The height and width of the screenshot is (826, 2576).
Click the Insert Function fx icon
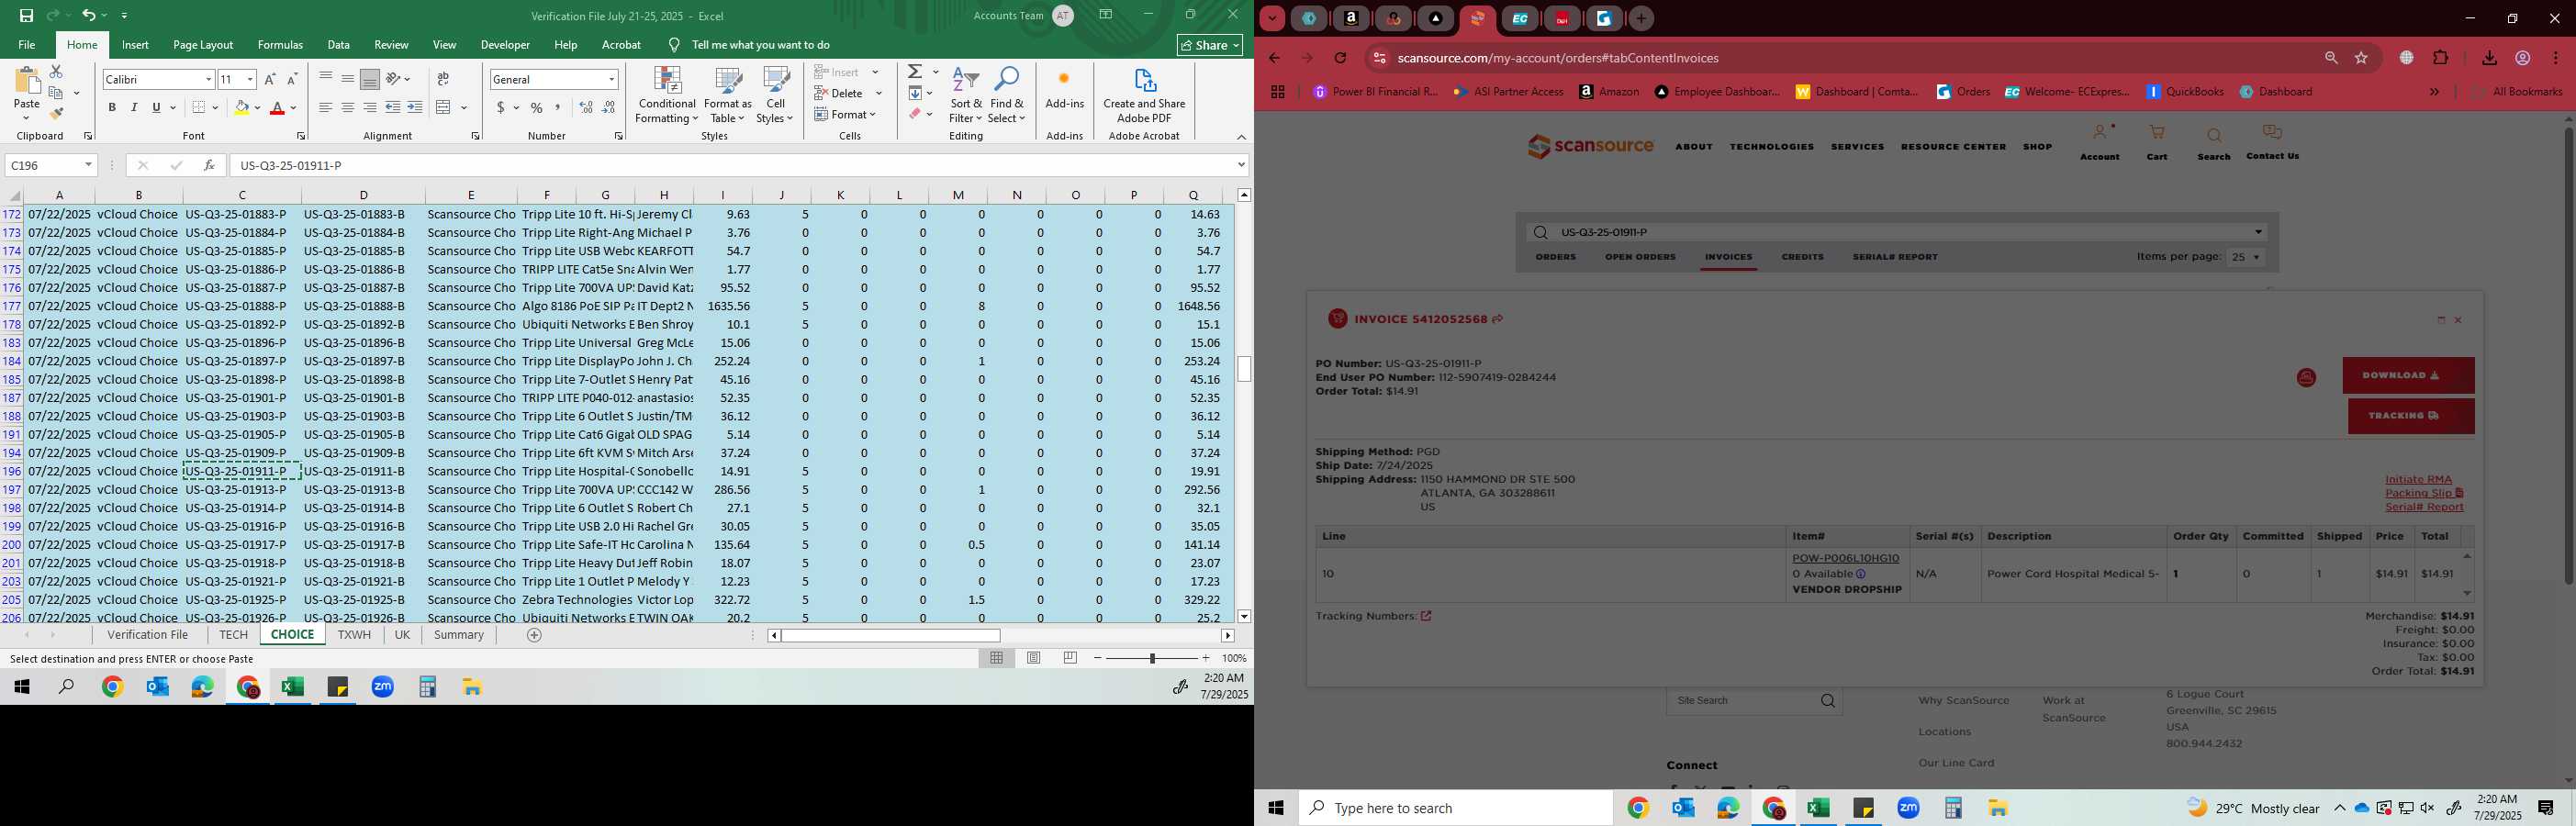click(209, 165)
